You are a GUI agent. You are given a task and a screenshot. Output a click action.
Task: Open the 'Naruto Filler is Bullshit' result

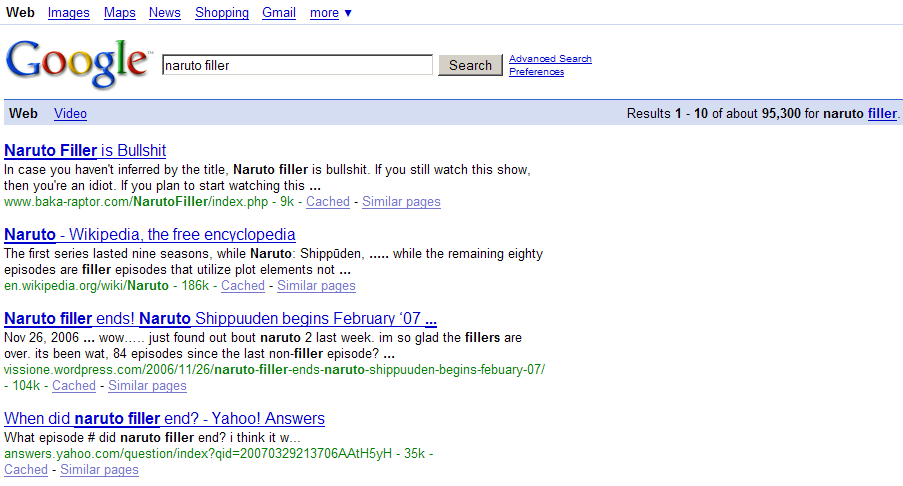coord(85,150)
